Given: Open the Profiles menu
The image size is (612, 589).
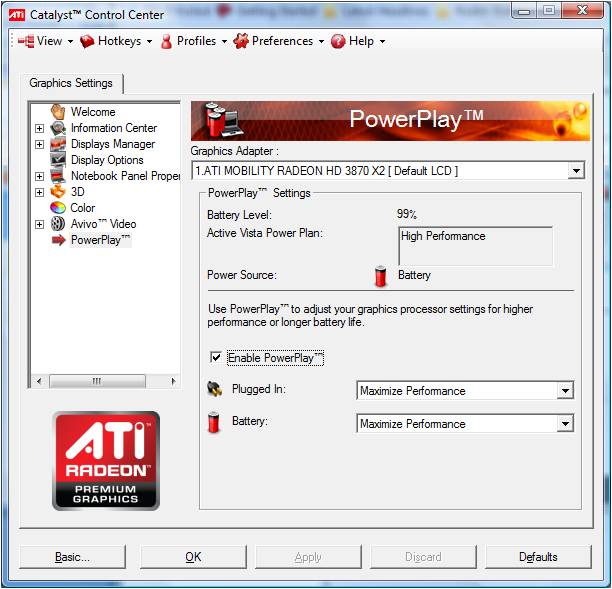Looking at the screenshot, I should [194, 41].
